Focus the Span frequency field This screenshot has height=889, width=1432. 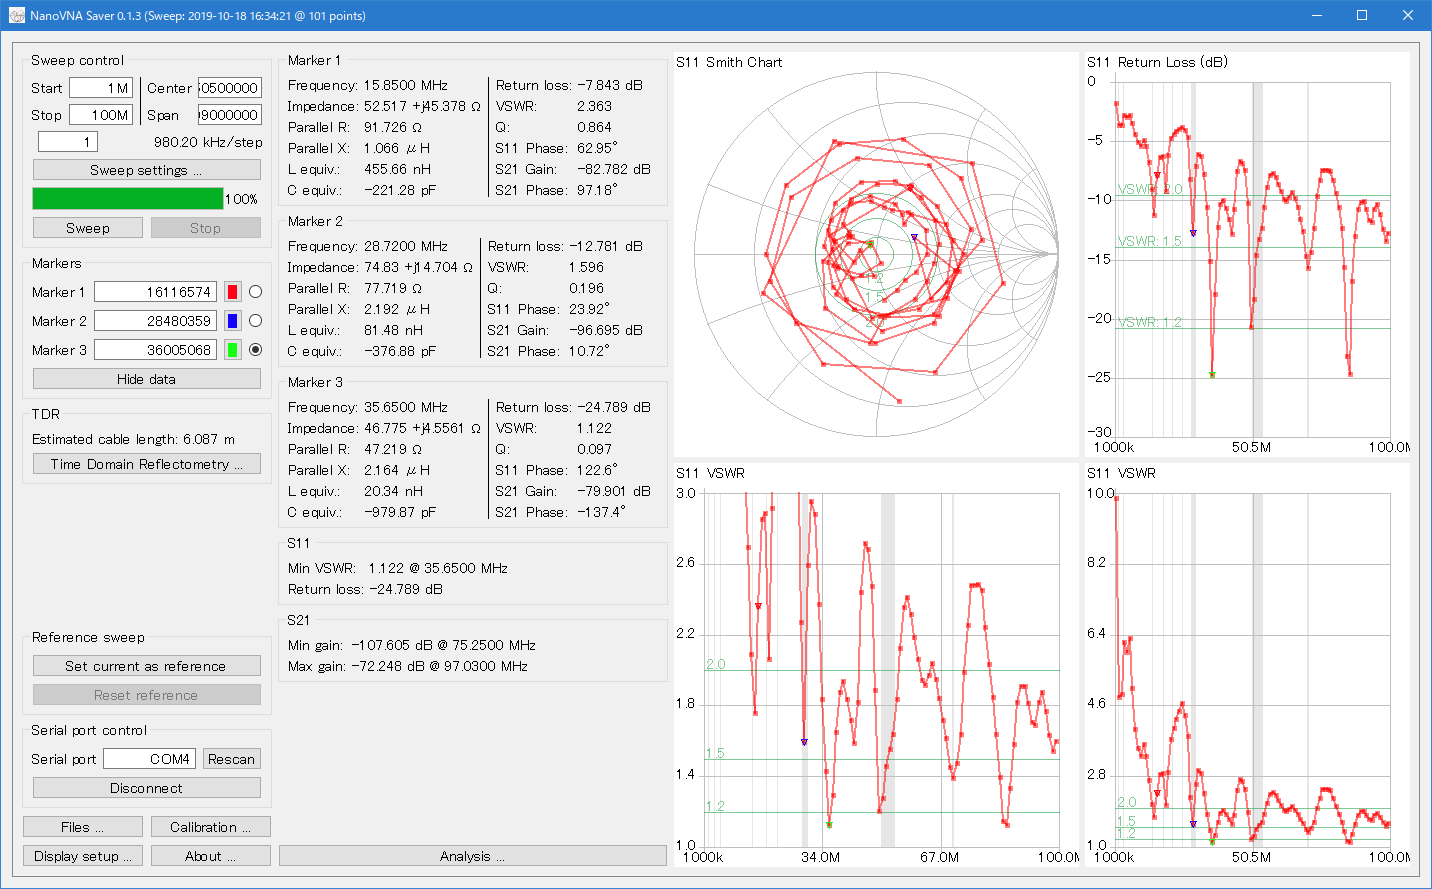pyautogui.click(x=230, y=115)
